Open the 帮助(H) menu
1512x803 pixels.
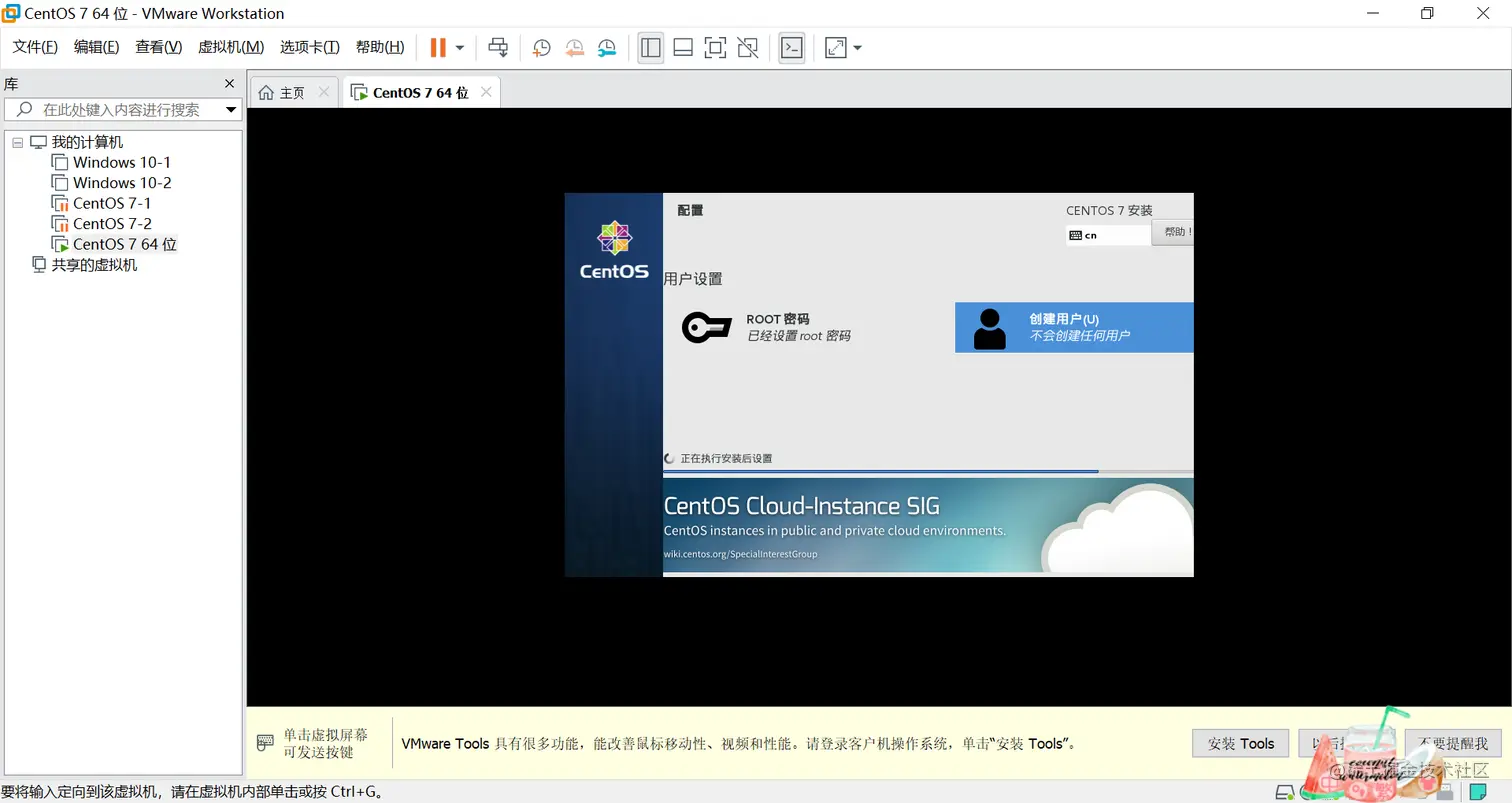[x=380, y=47]
